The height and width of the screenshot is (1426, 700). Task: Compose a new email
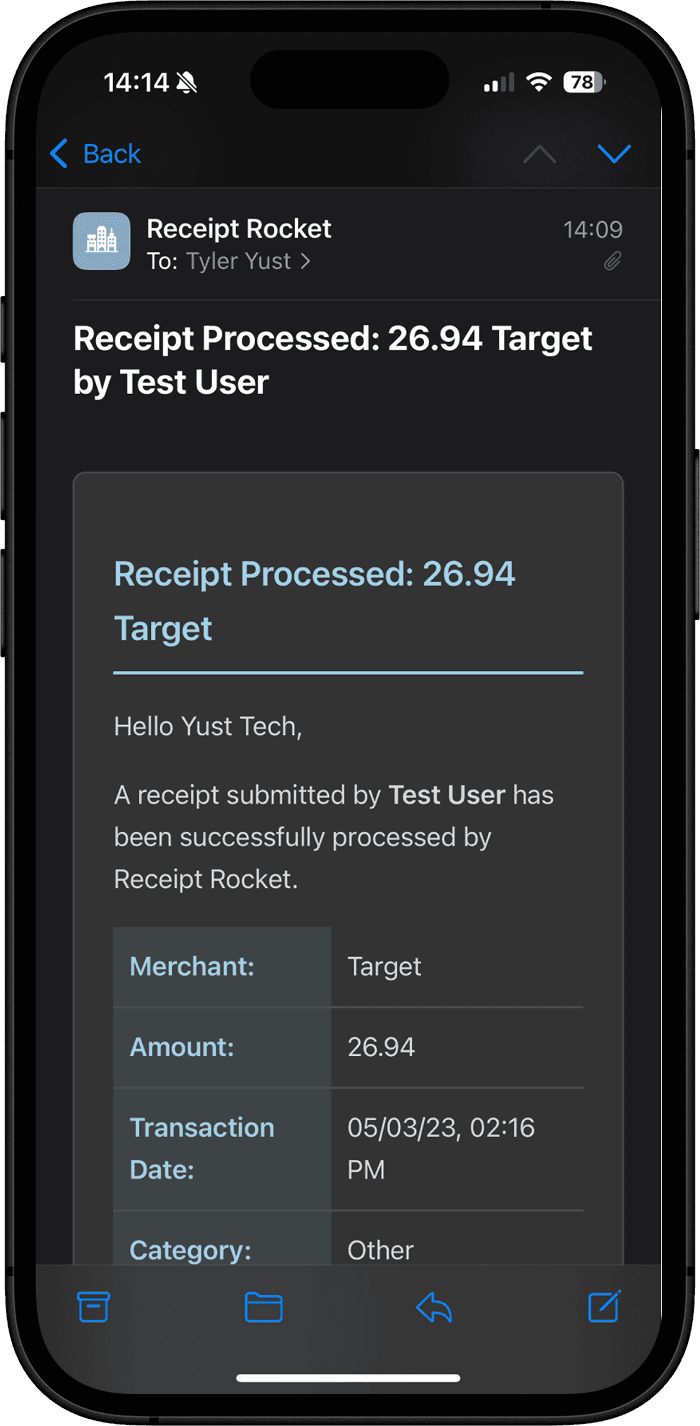click(x=604, y=1307)
